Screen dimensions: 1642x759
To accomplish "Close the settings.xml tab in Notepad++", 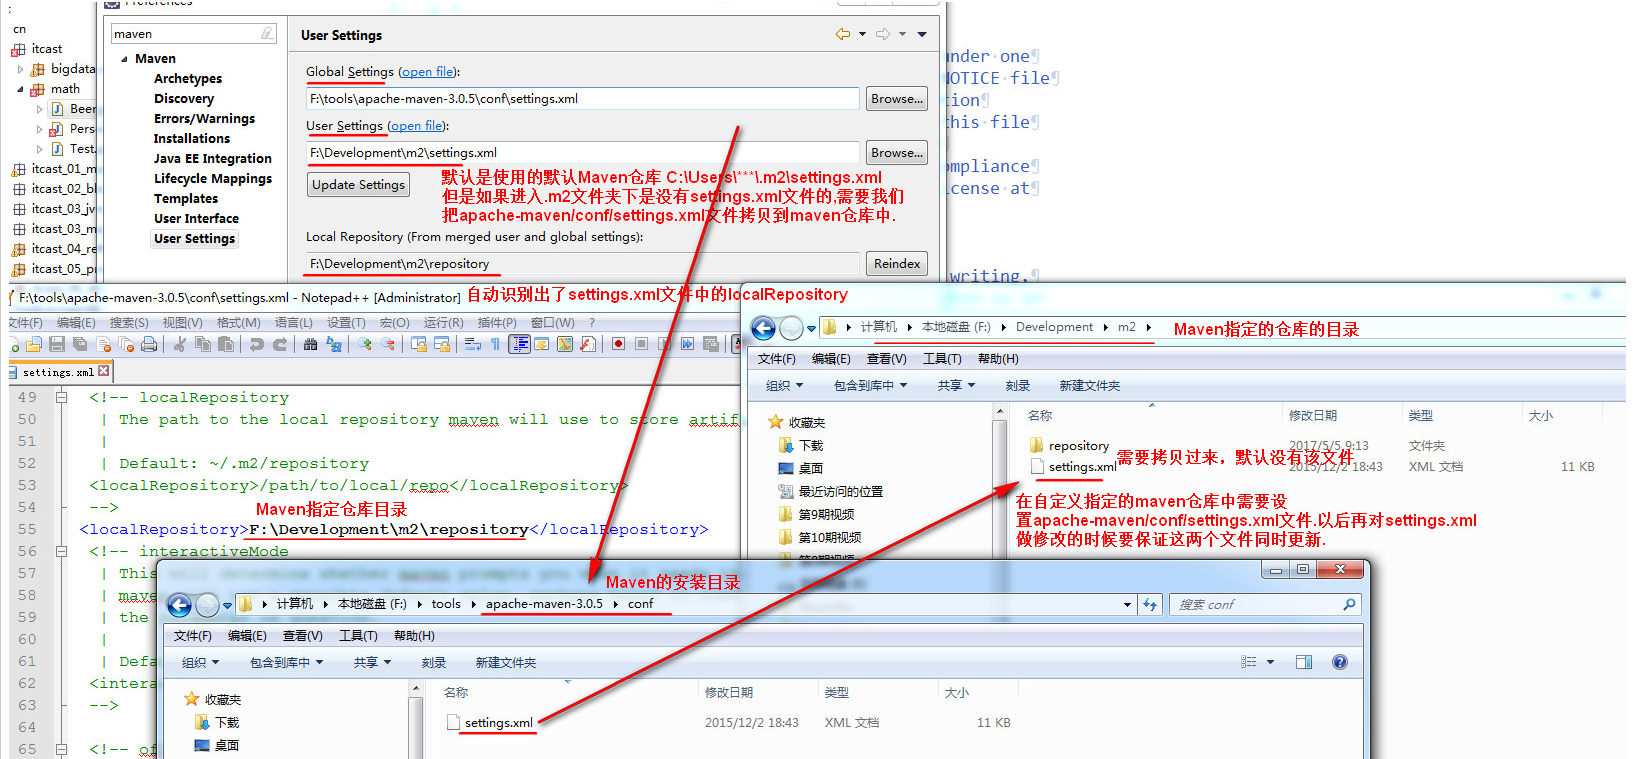I will coord(103,371).
